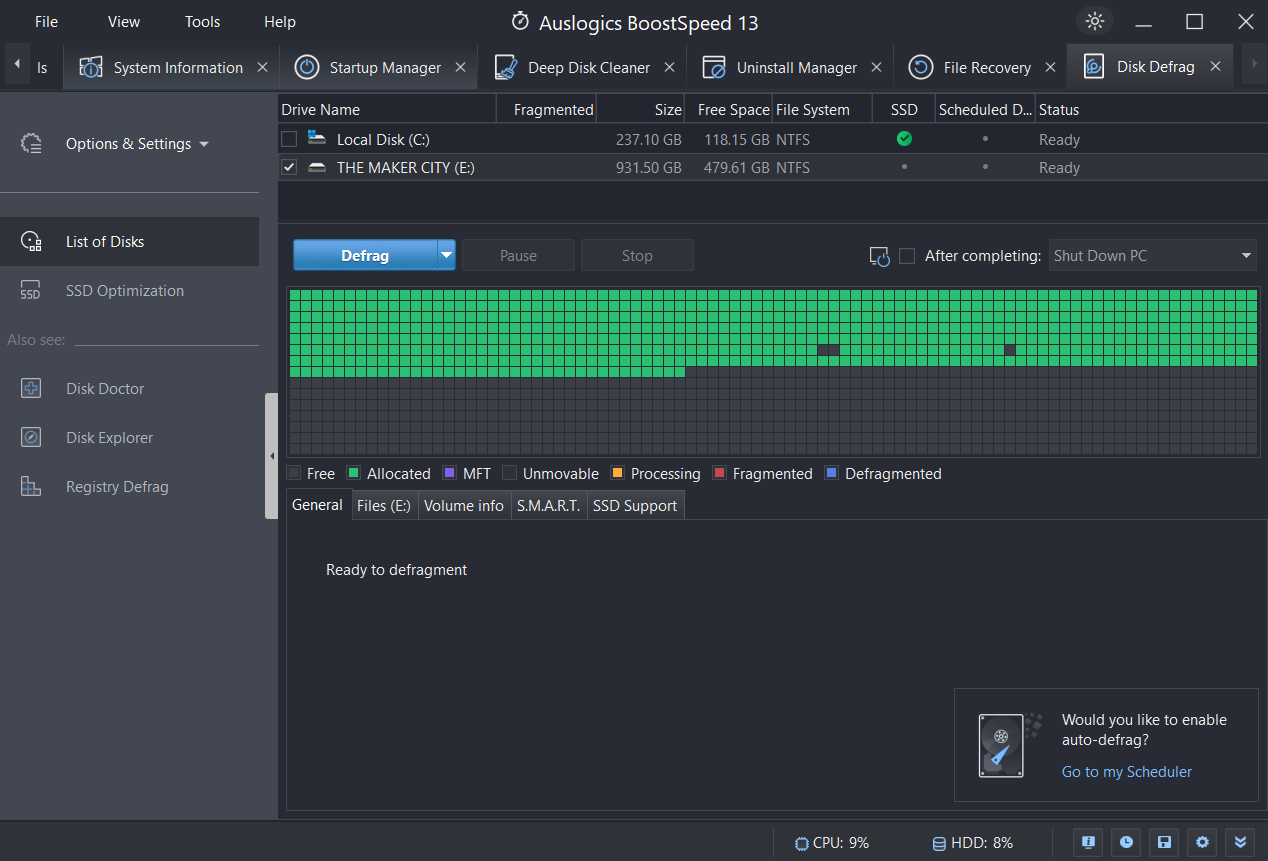This screenshot has height=861, width=1268.
Task: Close the Deep Disk Cleaner tab
Action: pos(669,67)
